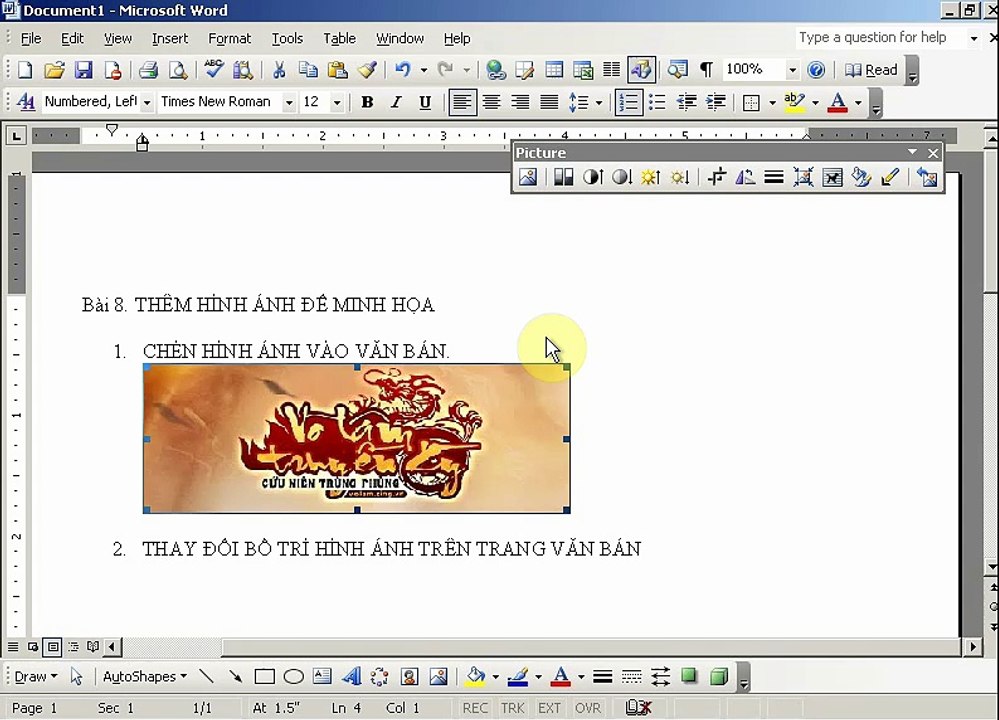This screenshot has width=999, height=720.
Task: Open the Picture toolbar options arrow
Action: [x=912, y=152]
